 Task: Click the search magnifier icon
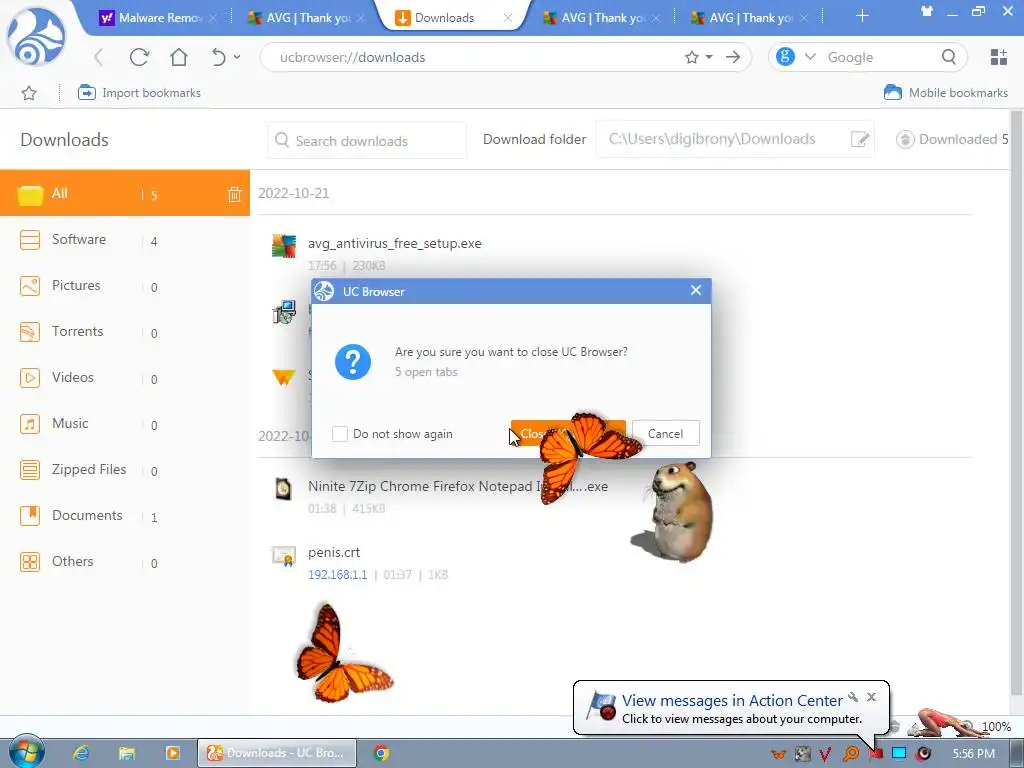[x=949, y=57]
